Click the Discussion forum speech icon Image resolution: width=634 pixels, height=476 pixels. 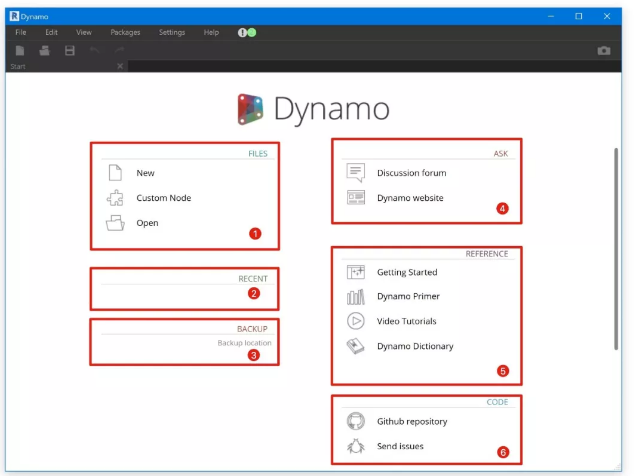point(356,173)
